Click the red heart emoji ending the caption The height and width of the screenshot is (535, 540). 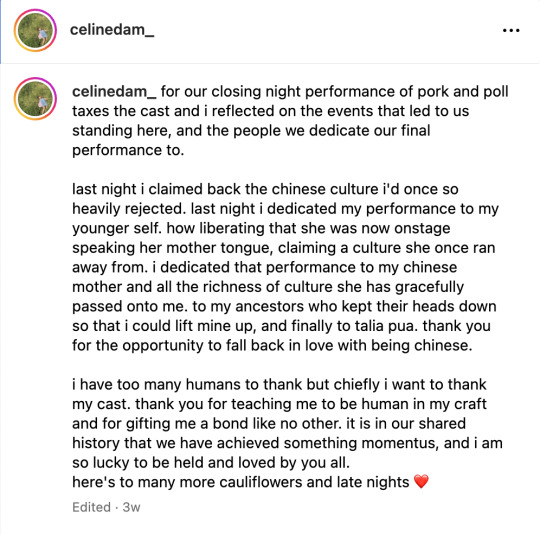[421, 481]
